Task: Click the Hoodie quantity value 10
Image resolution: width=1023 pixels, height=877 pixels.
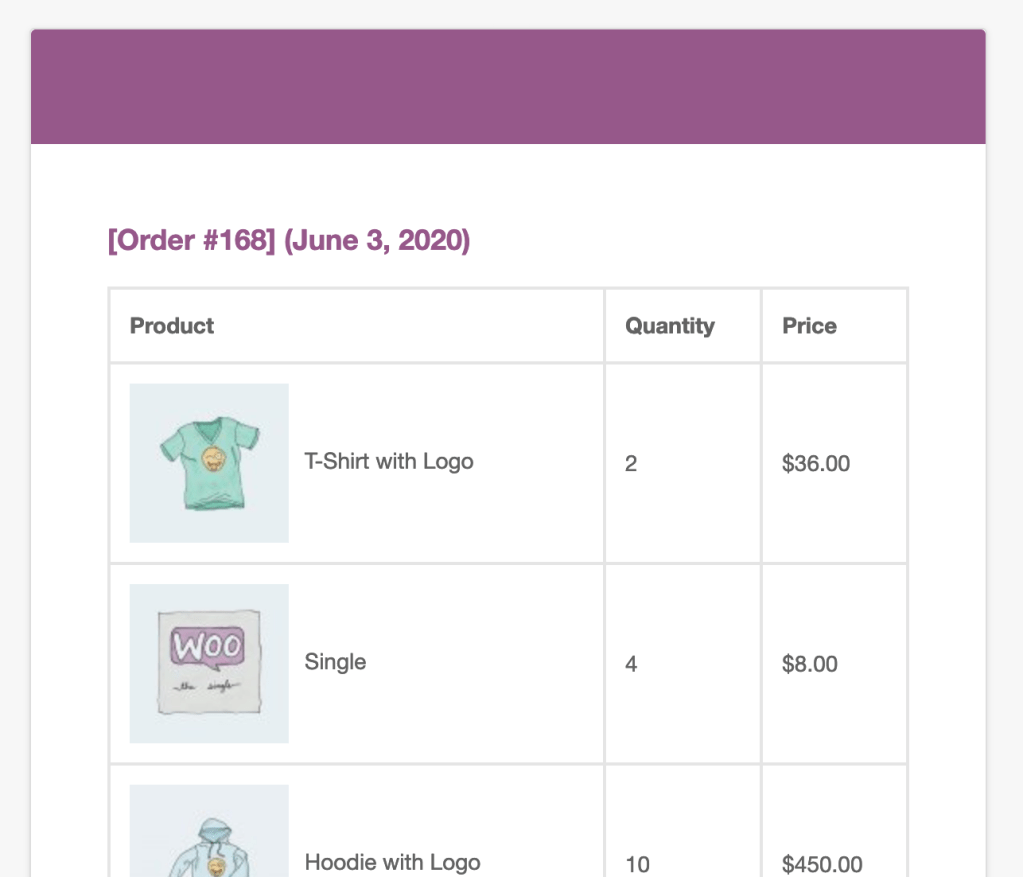Action: click(x=637, y=864)
